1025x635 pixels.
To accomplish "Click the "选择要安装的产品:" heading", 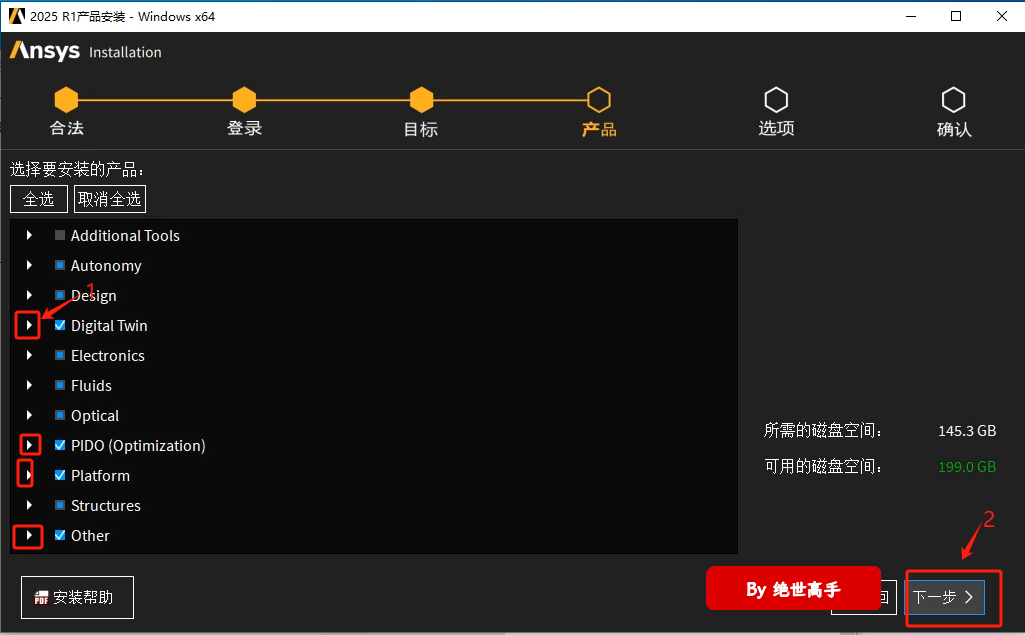I will (76, 169).
